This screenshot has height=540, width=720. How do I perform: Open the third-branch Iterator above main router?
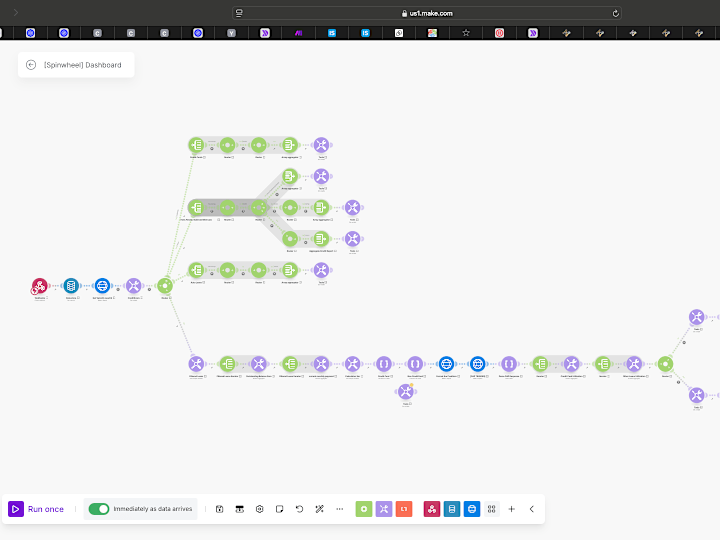(196, 270)
